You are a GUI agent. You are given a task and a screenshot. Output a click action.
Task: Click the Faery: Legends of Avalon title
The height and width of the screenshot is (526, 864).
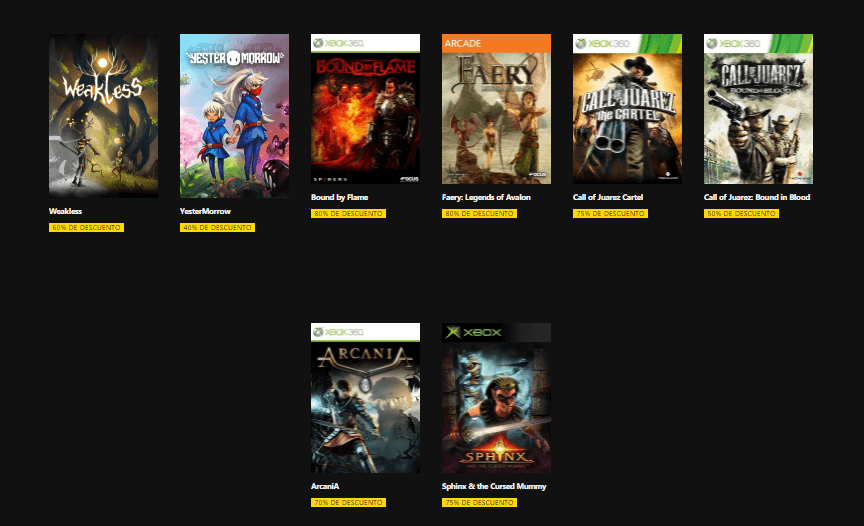coord(486,197)
